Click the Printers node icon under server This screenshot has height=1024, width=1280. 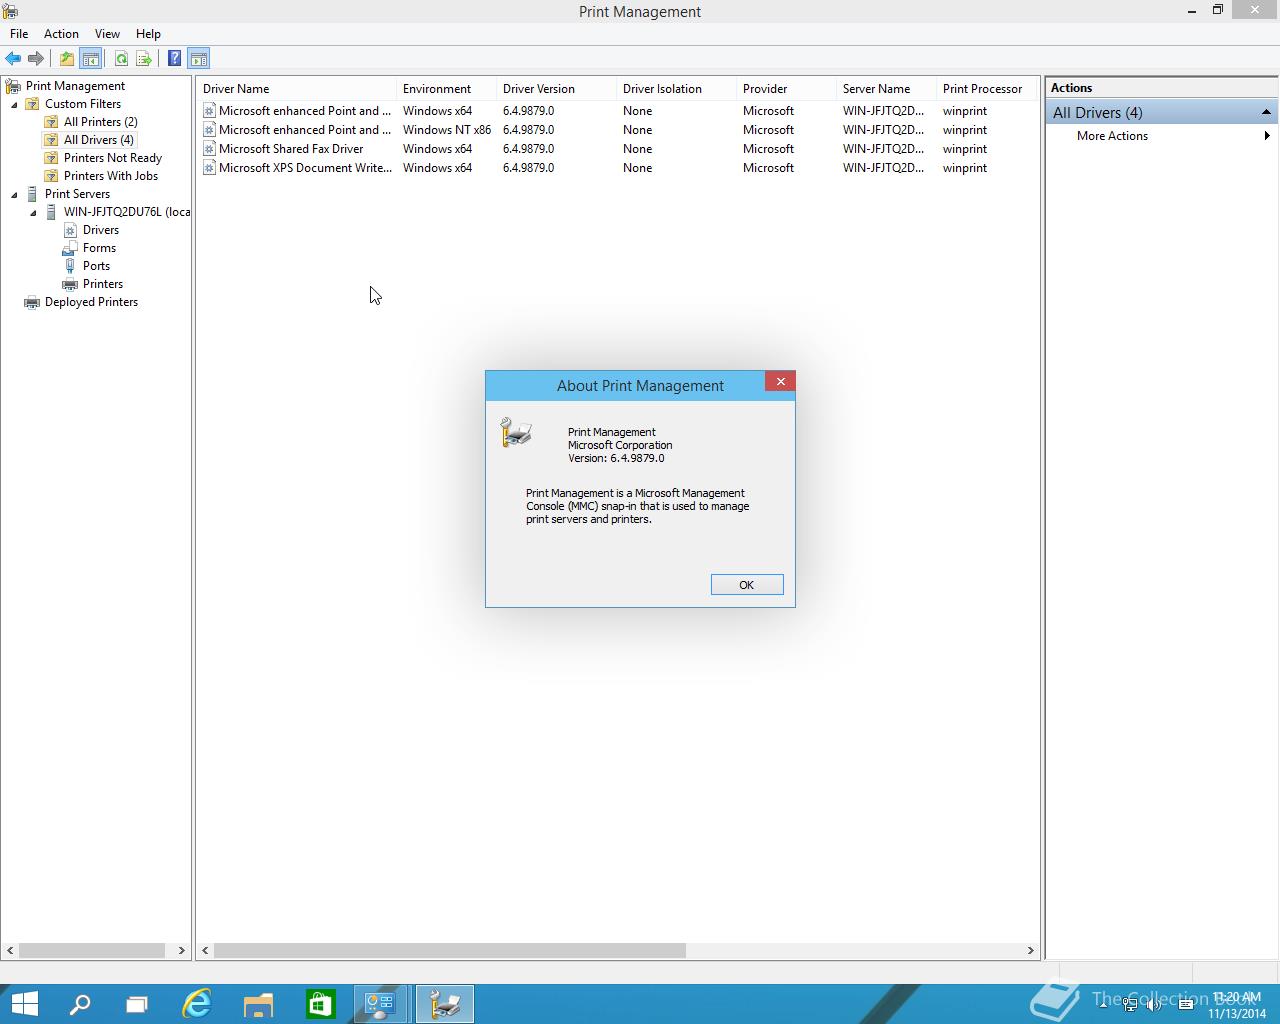(70, 284)
